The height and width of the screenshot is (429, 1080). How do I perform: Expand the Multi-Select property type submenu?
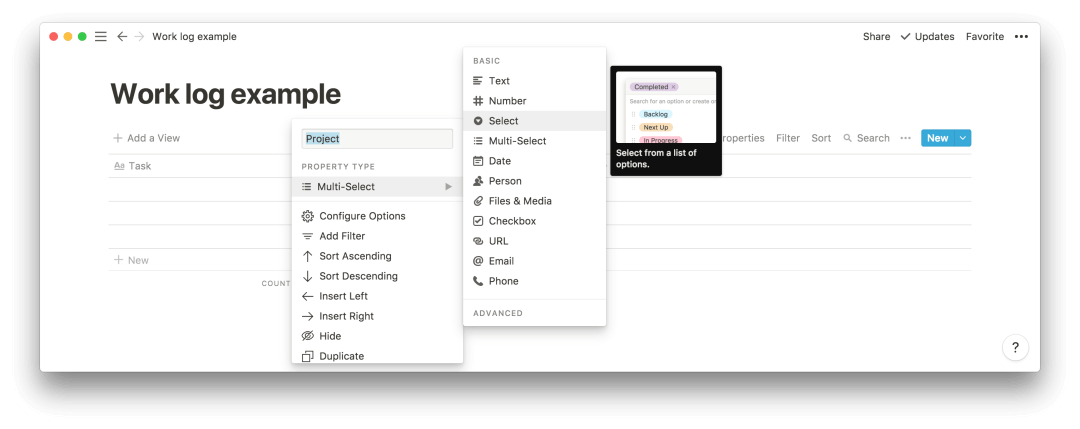coord(377,187)
